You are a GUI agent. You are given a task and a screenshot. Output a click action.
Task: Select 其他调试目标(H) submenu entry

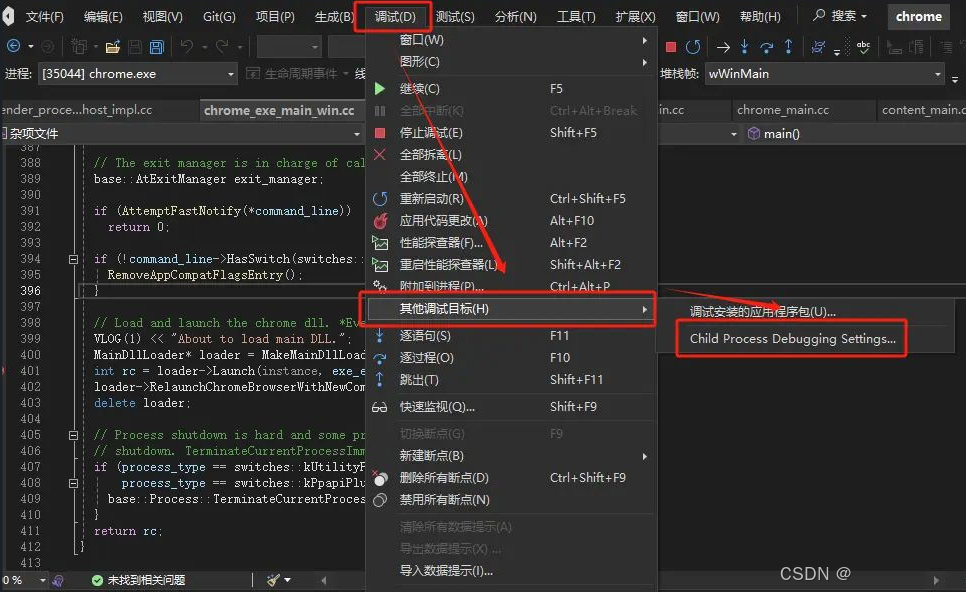click(x=511, y=309)
